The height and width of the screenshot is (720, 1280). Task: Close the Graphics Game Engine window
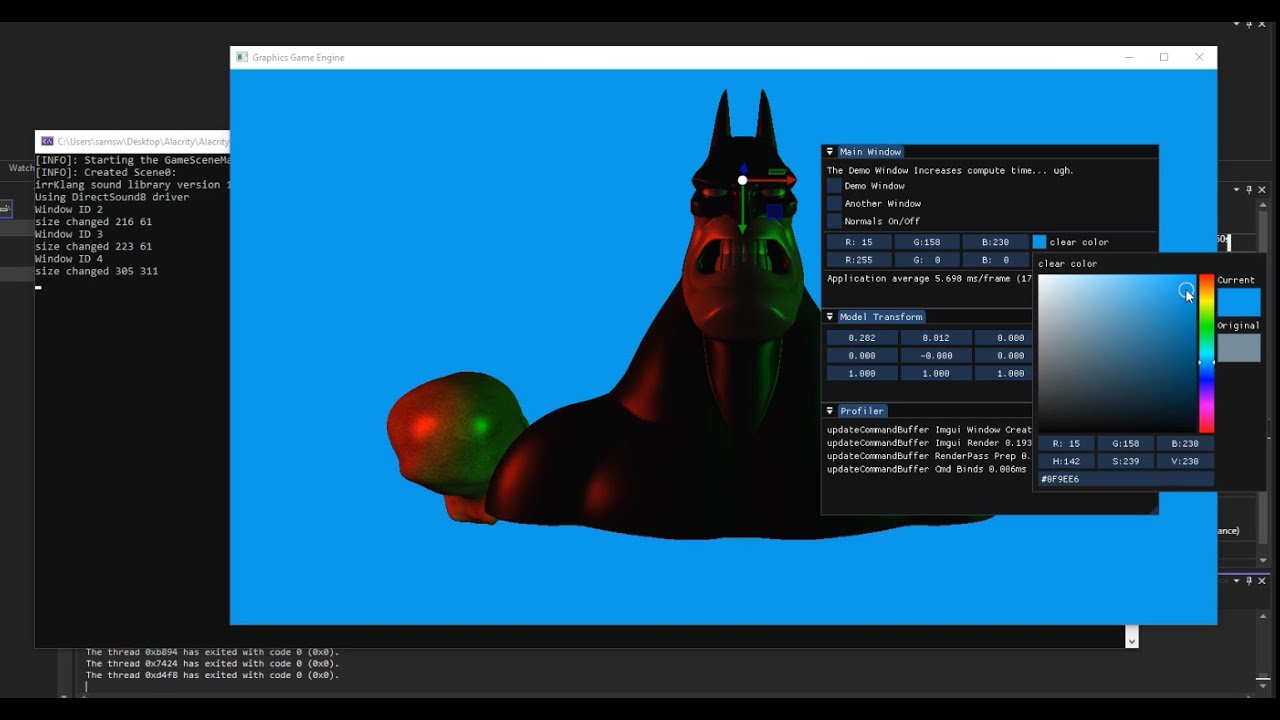1199,57
